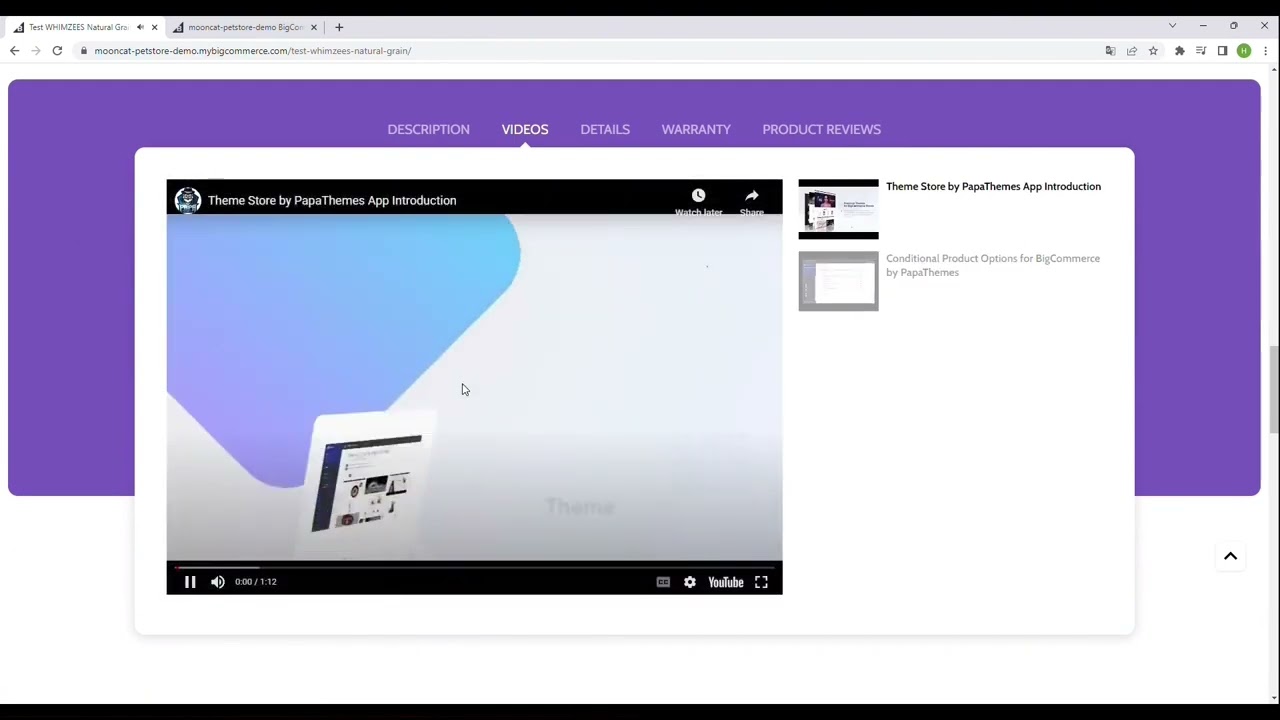Click the share page icon in address bar

[1132, 51]
